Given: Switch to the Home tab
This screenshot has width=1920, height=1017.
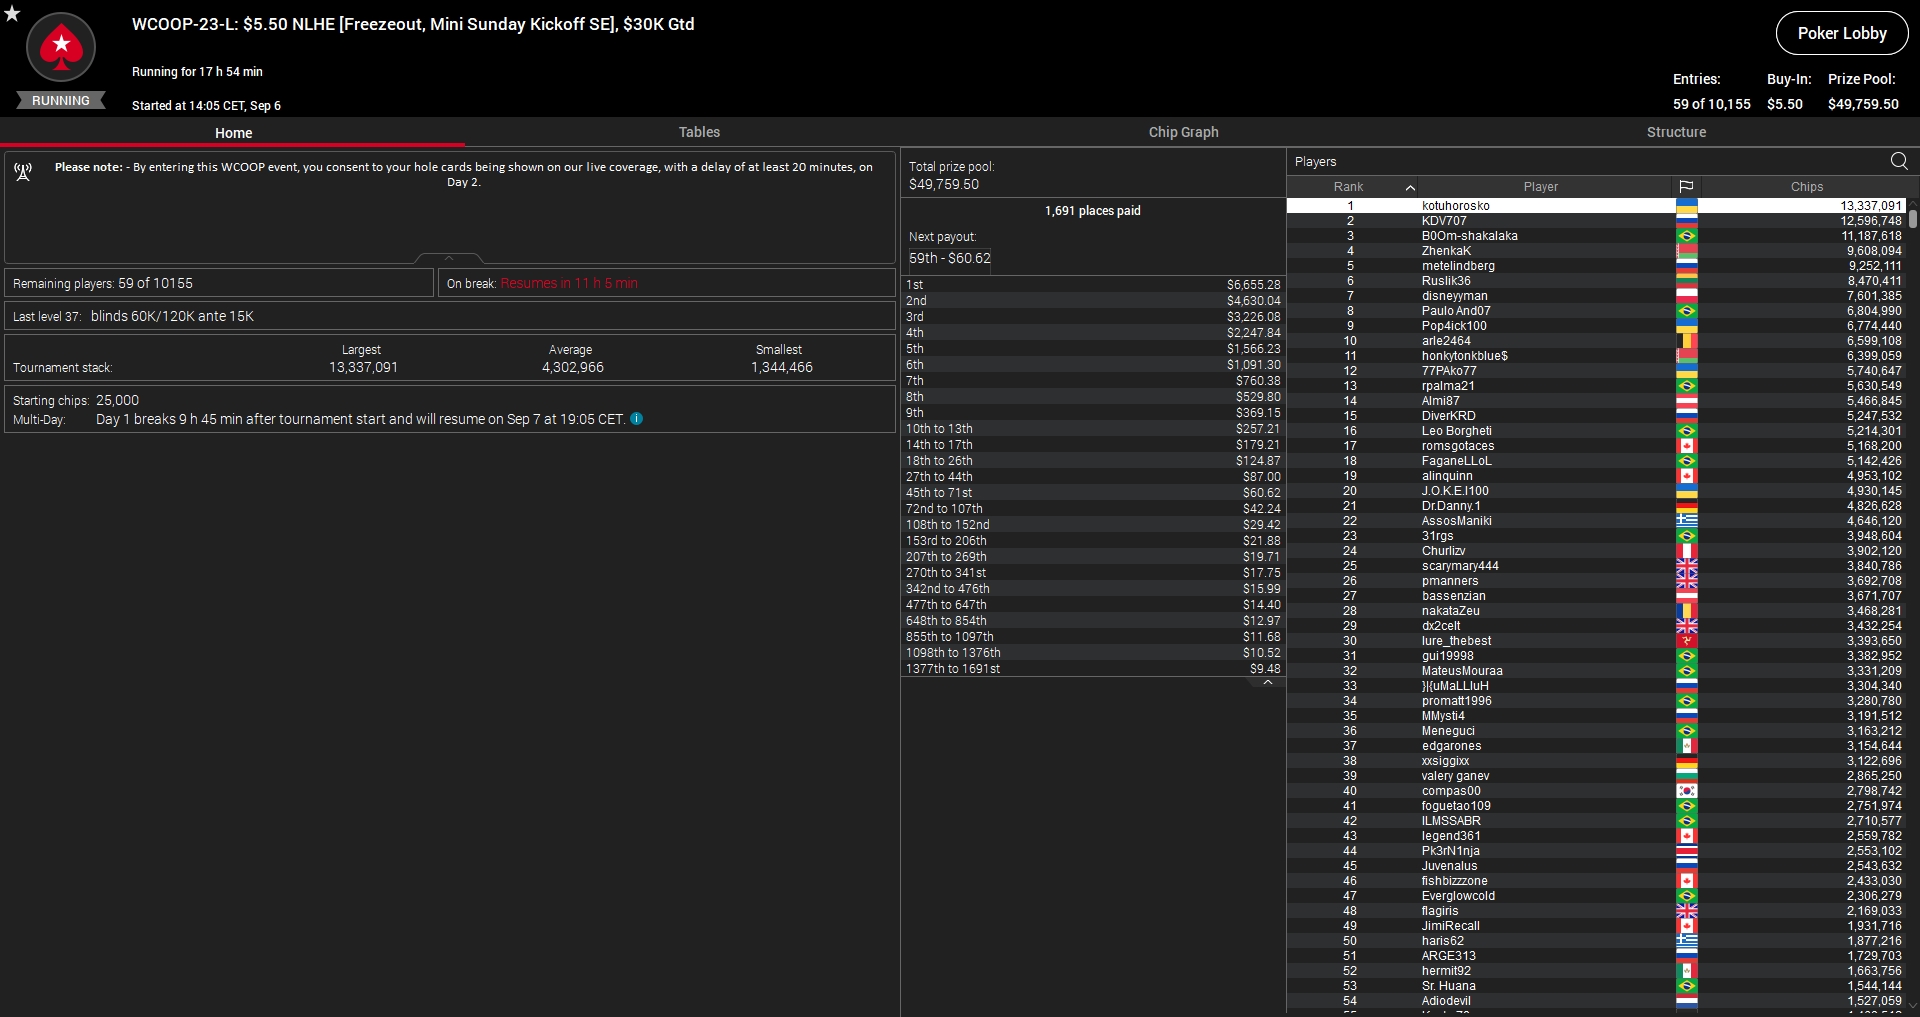Looking at the screenshot, I should [x=233, y=133].
